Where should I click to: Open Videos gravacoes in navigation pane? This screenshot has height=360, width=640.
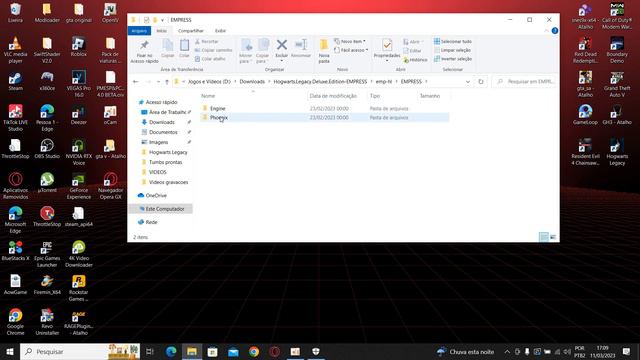pos(168,182)
